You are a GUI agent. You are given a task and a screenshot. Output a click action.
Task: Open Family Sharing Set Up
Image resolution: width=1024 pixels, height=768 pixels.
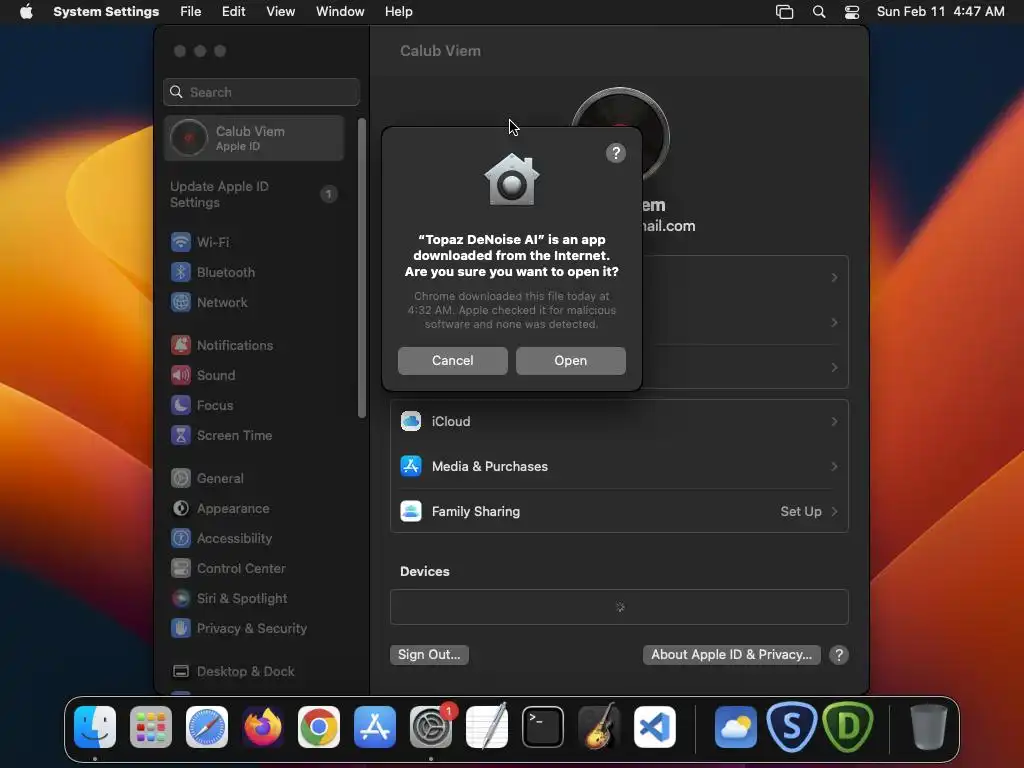click(619, 512)
